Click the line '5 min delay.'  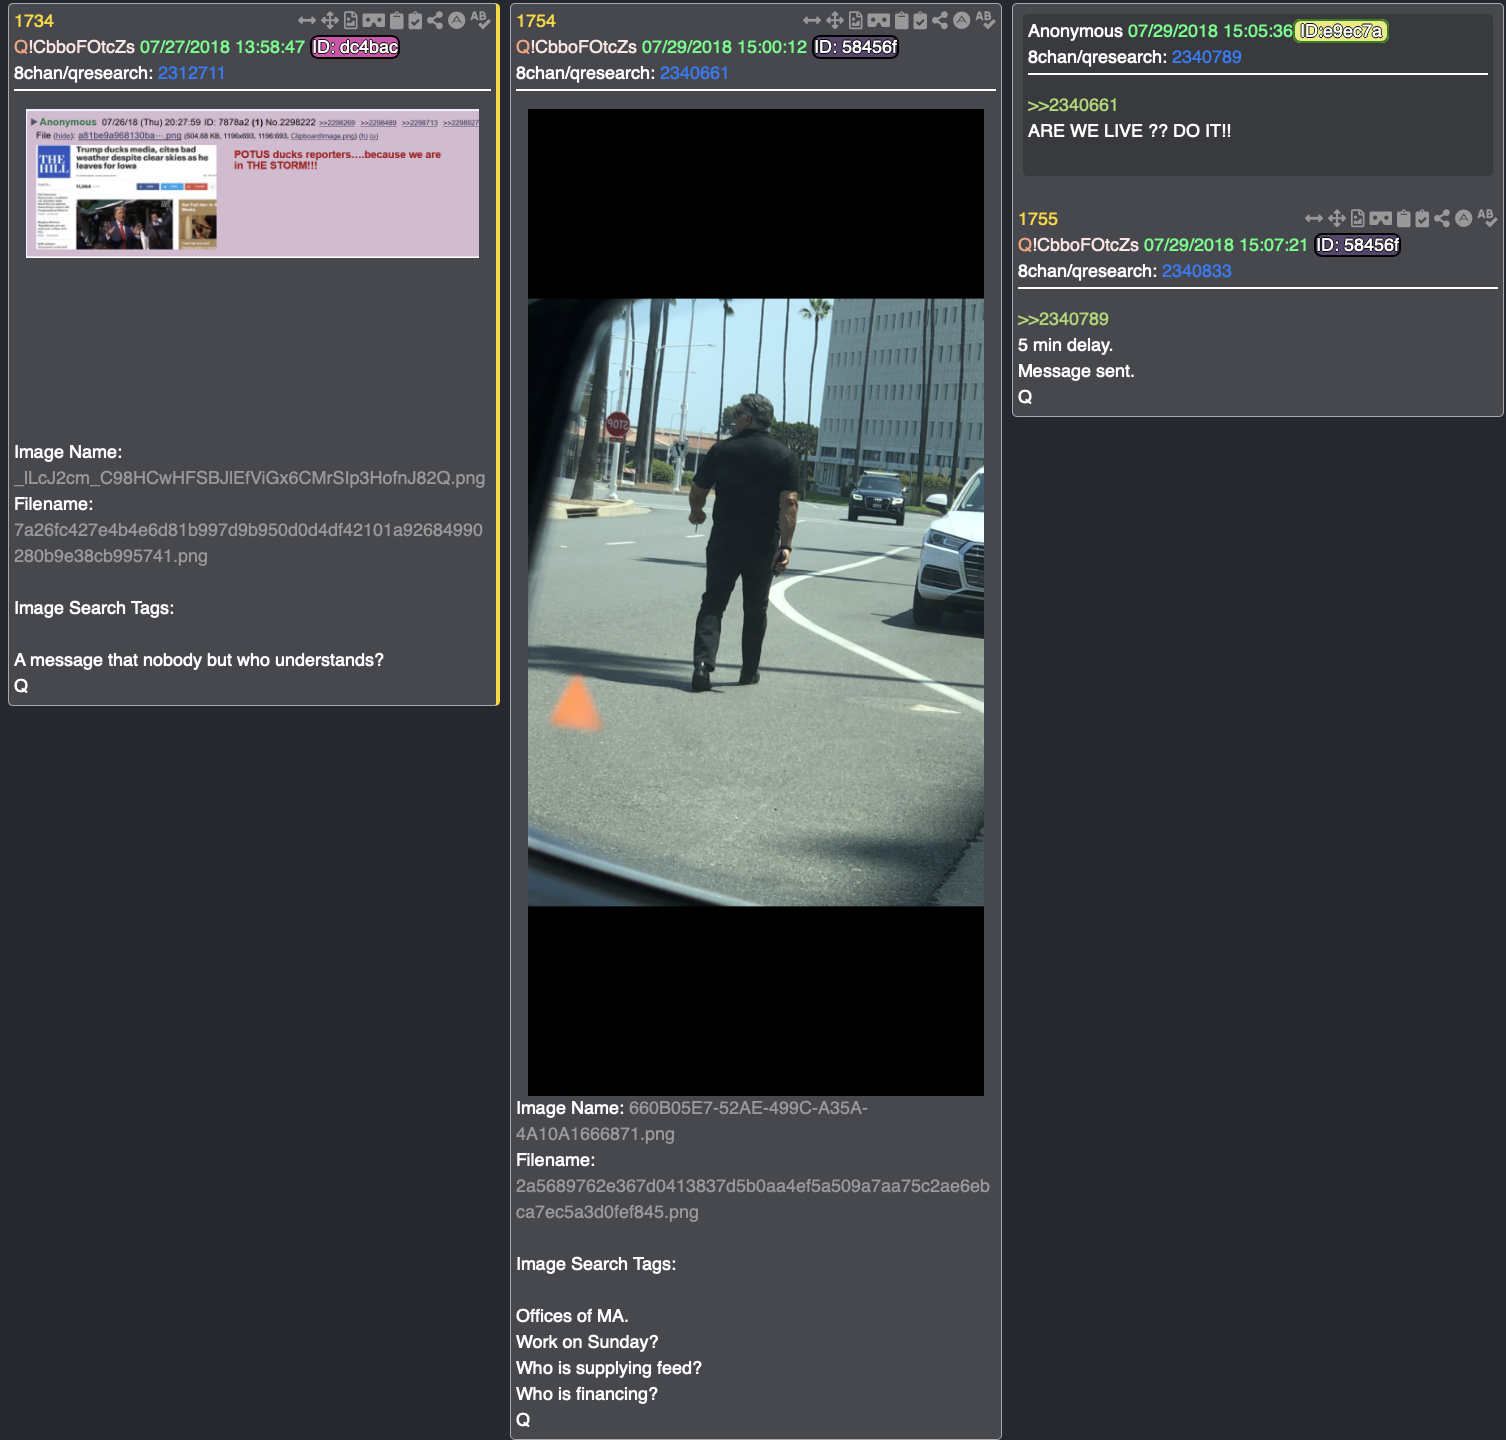[1065, 345]
